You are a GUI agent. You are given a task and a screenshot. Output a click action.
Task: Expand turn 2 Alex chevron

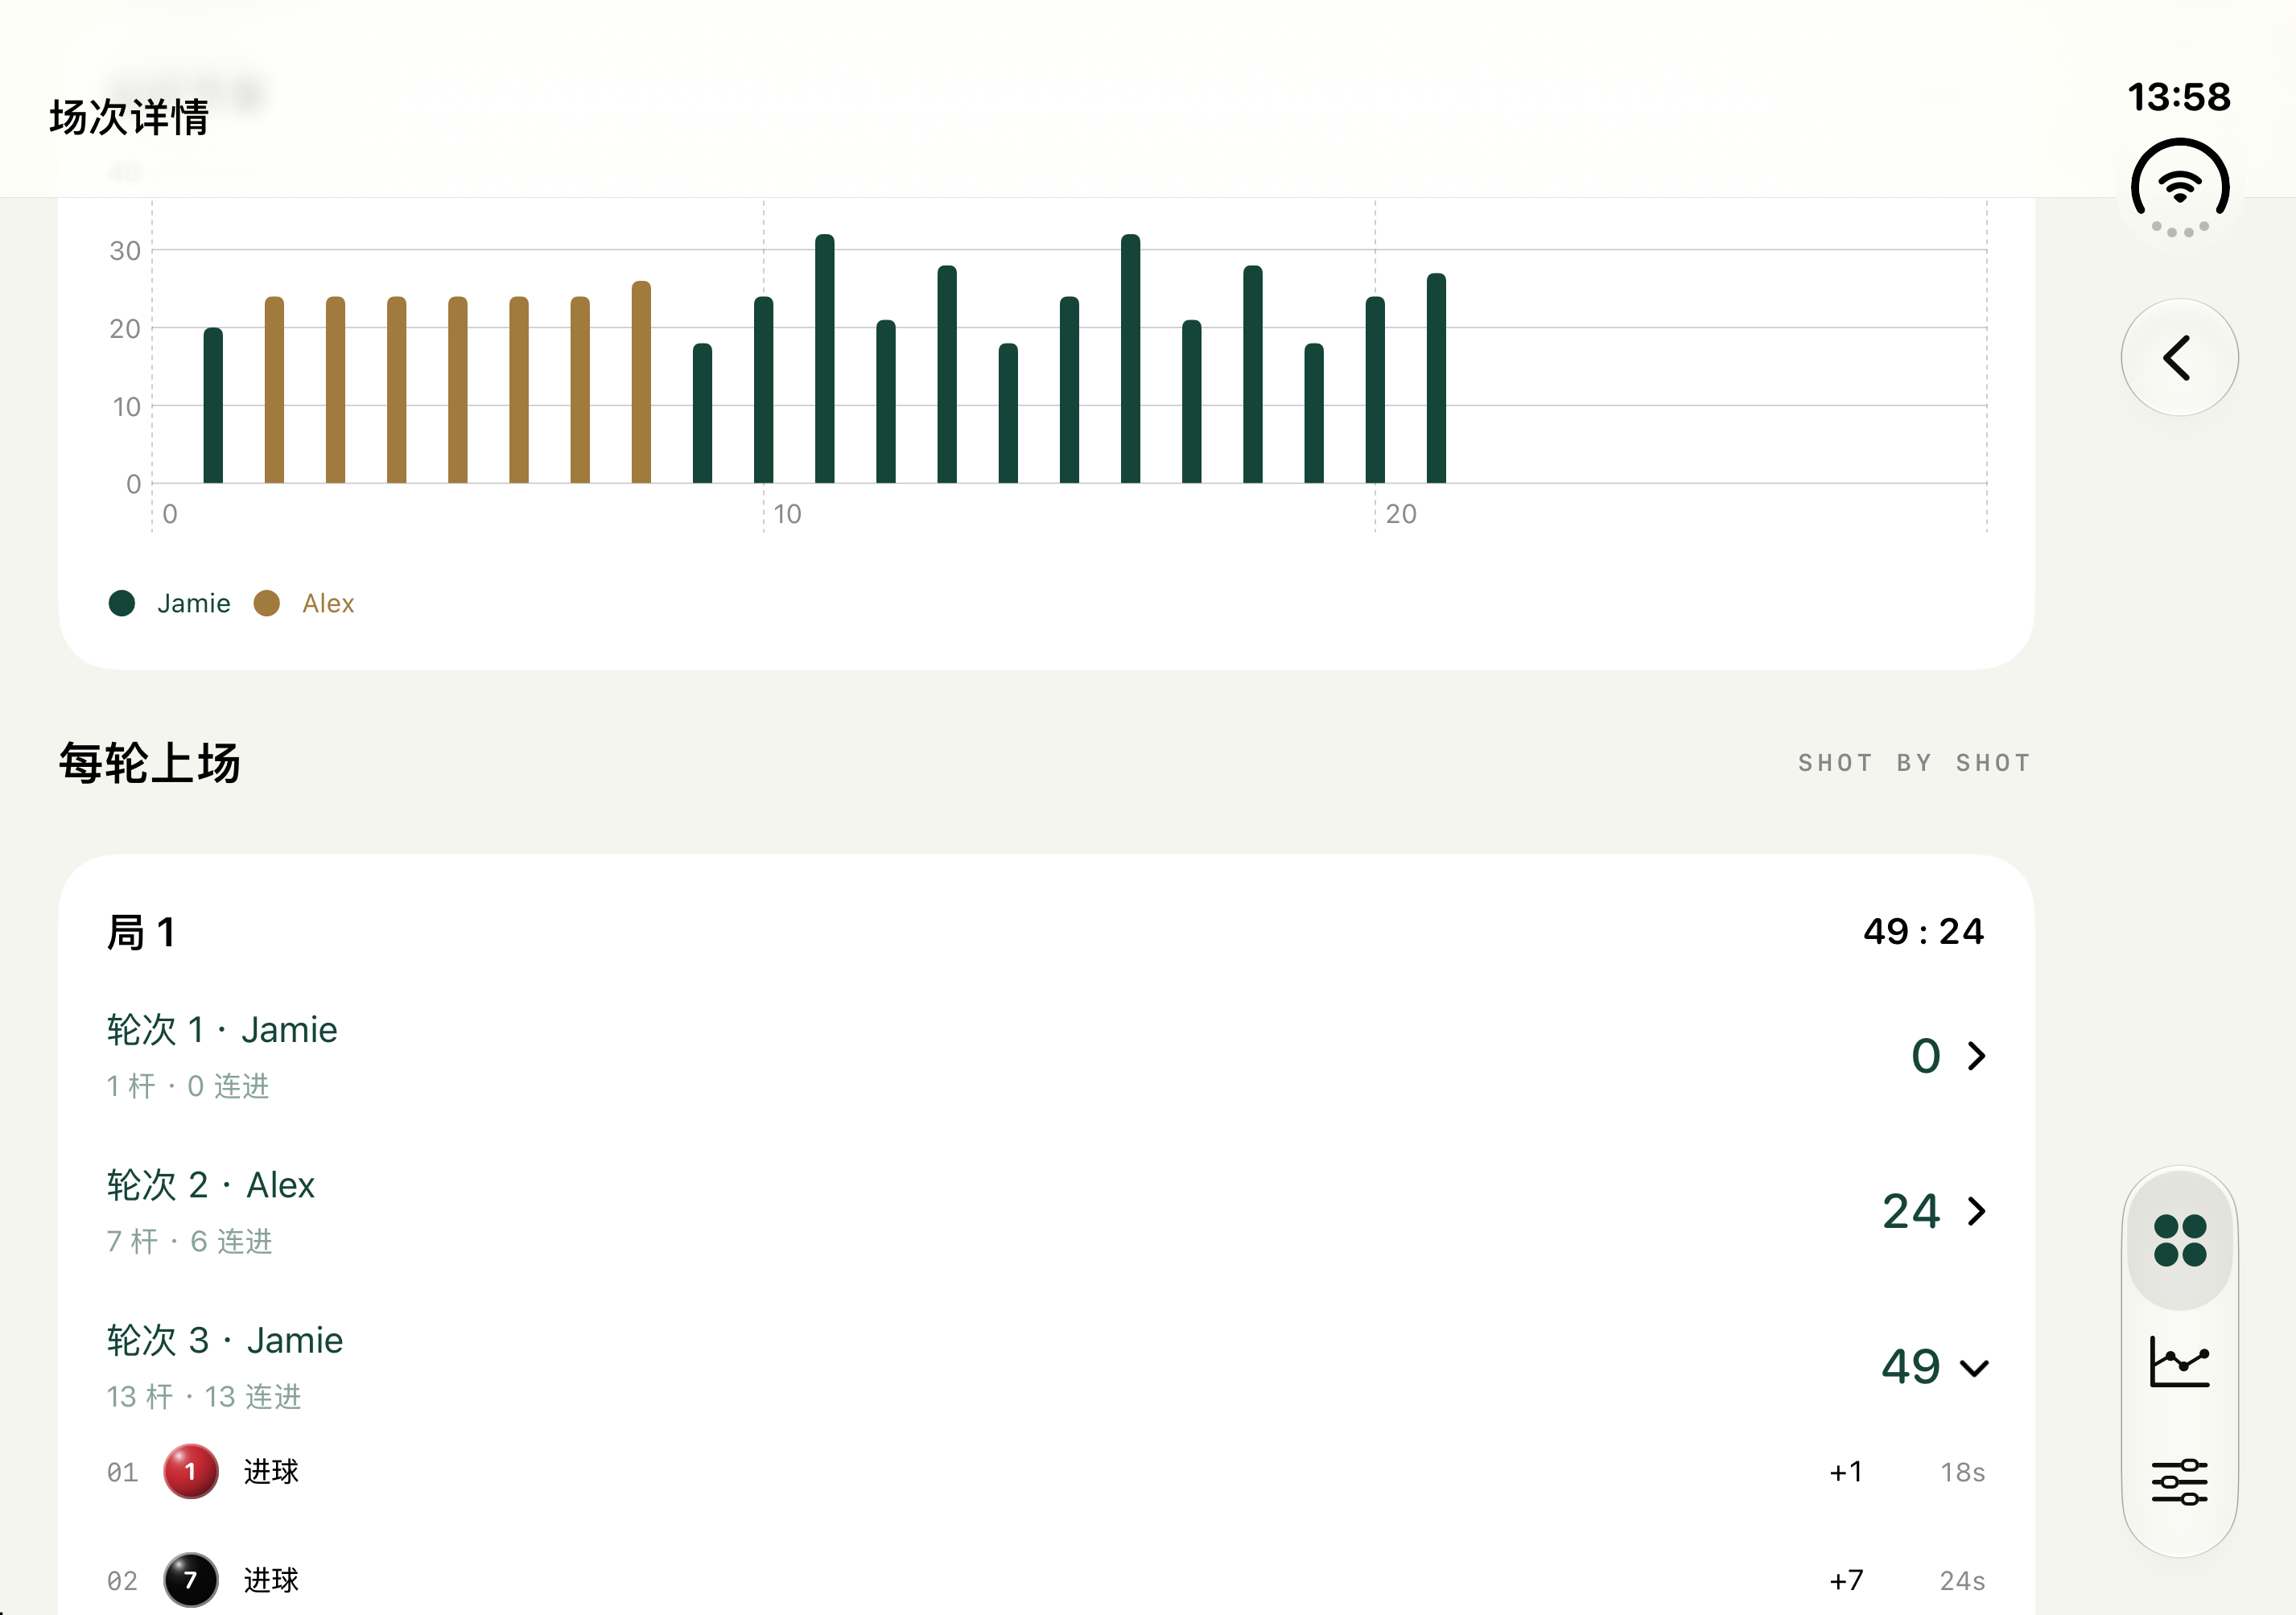1976,1211
